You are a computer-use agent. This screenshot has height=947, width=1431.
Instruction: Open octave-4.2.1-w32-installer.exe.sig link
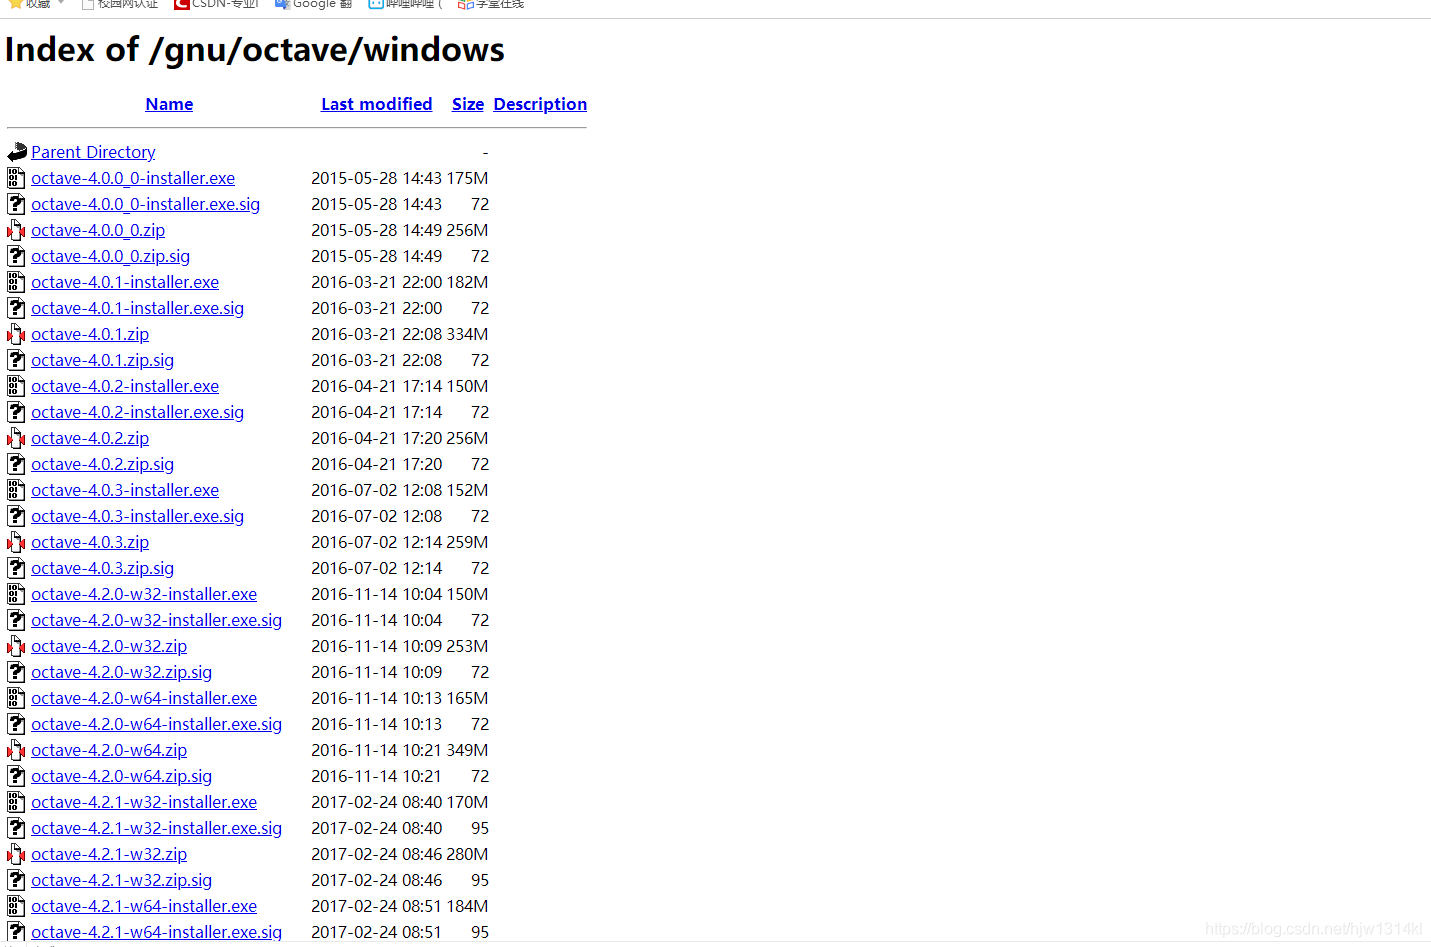tap(156, 828)
